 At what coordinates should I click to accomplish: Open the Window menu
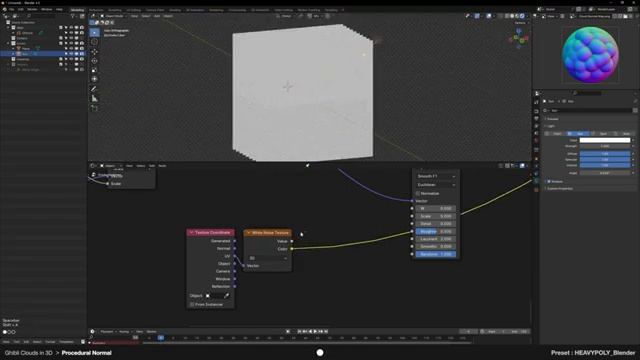[x=47, y=9]
